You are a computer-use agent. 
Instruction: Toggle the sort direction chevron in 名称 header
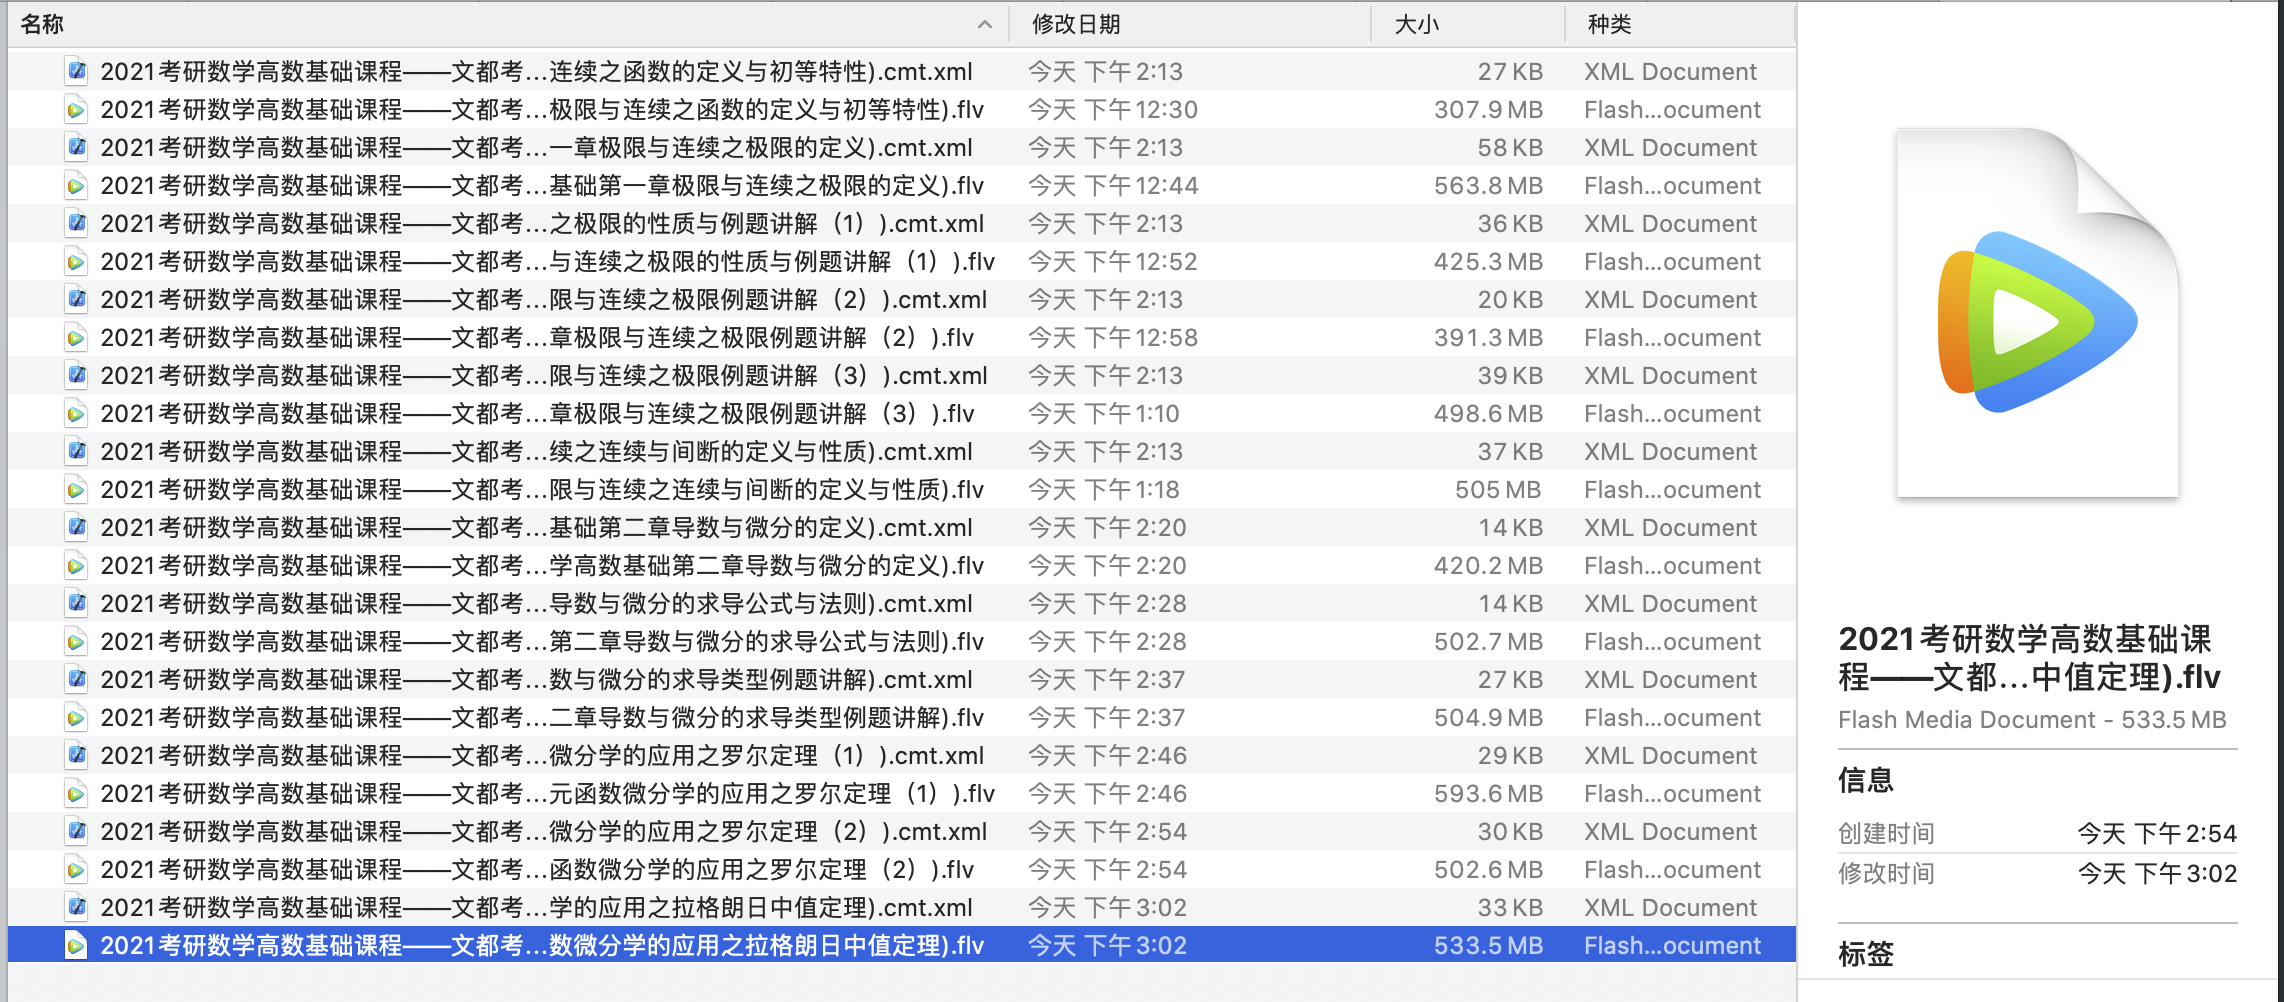tap(985, 24)
